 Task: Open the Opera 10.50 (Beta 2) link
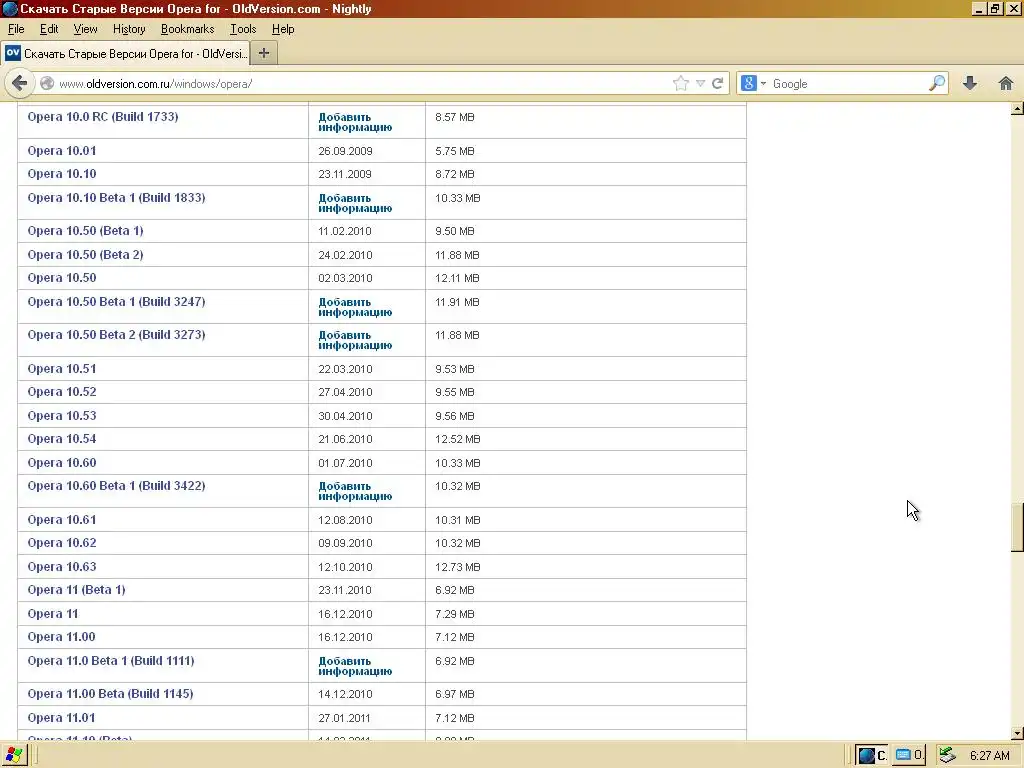tap(85, 255)
